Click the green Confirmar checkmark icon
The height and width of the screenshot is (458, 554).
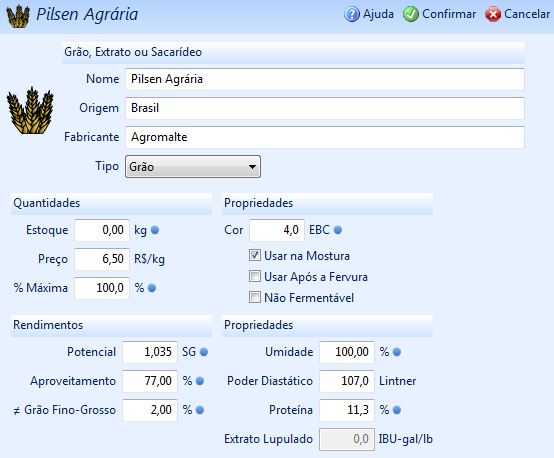point(411,14)
